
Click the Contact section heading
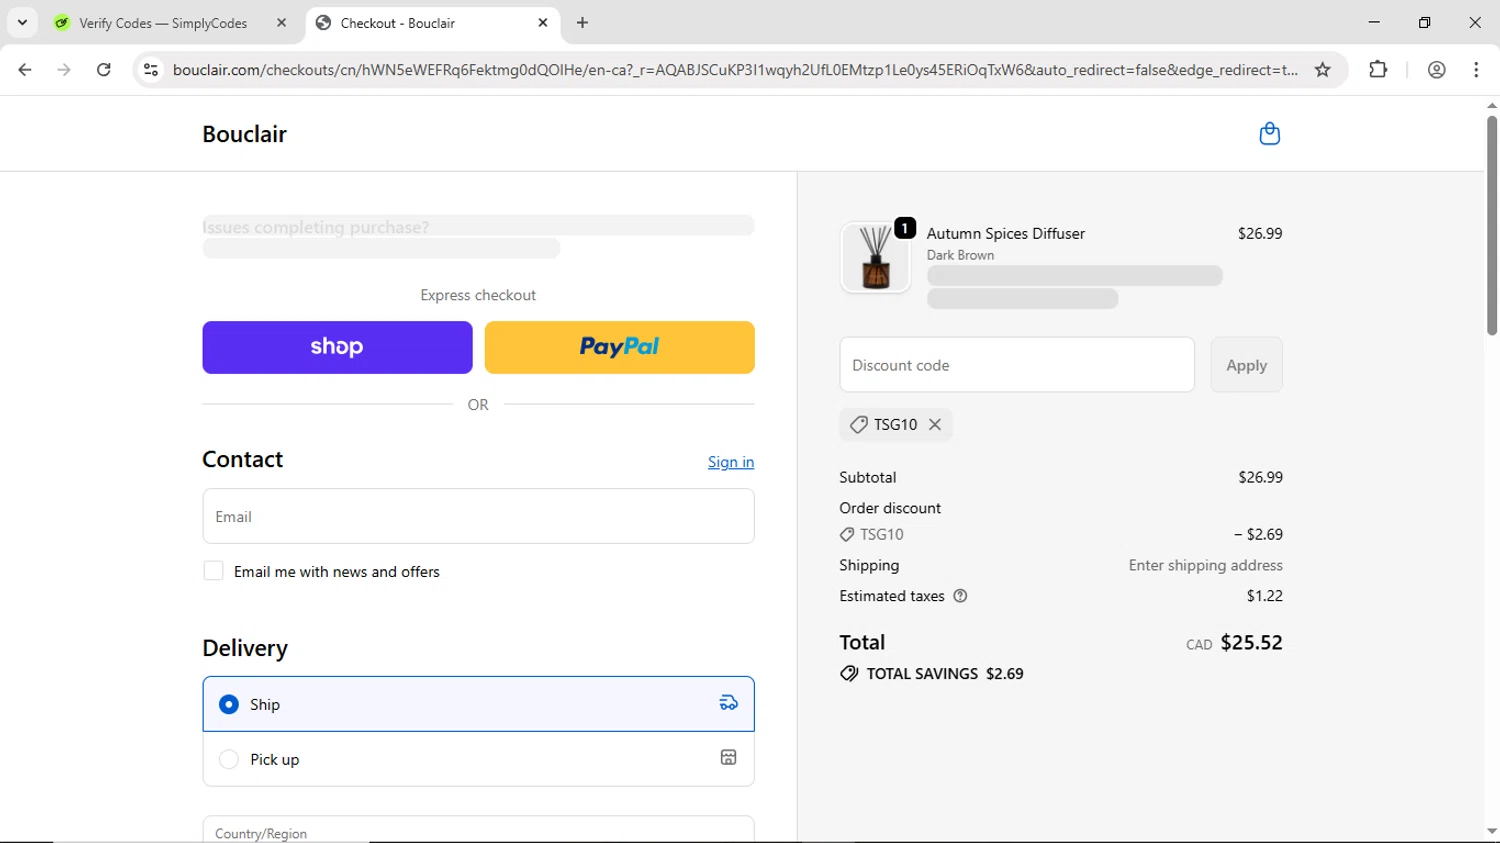[242, 459]
